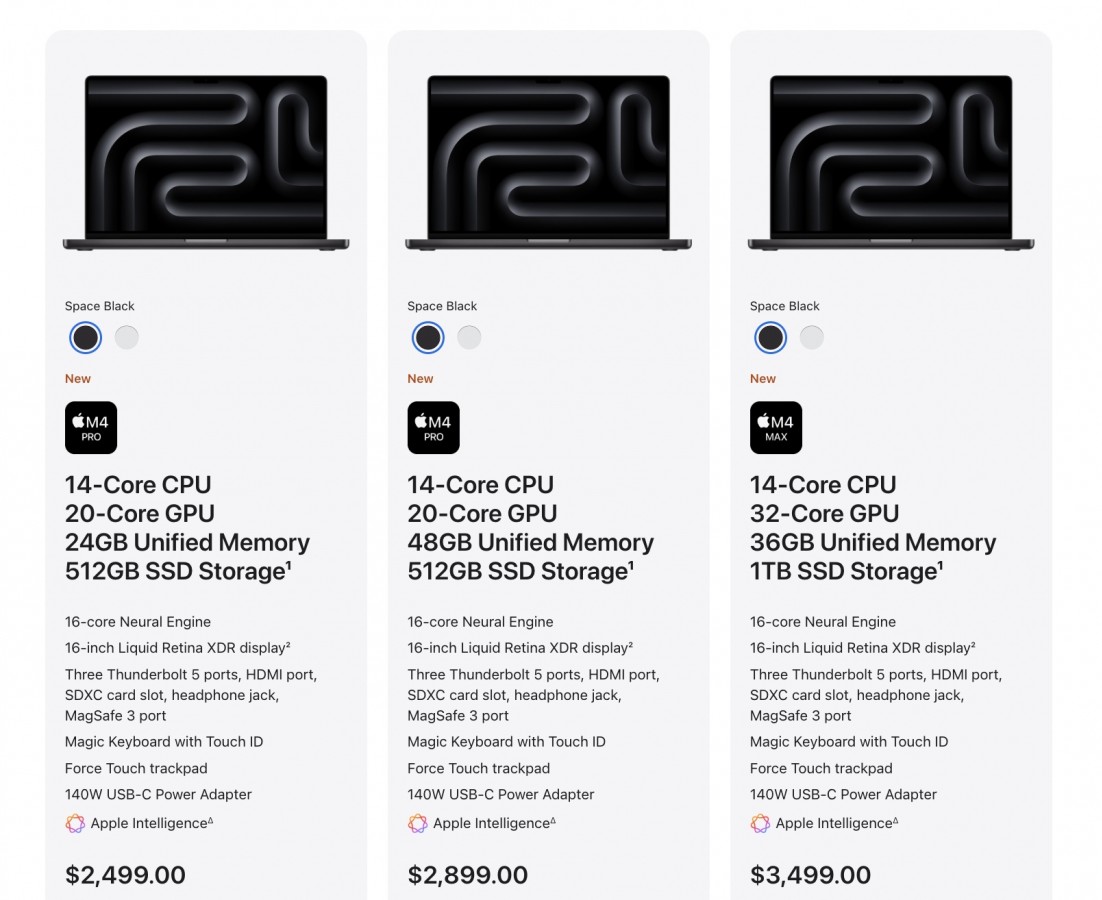Open footnote 1 beside 1TB SSD Storage
The image size is (1102, 900).
940,565
